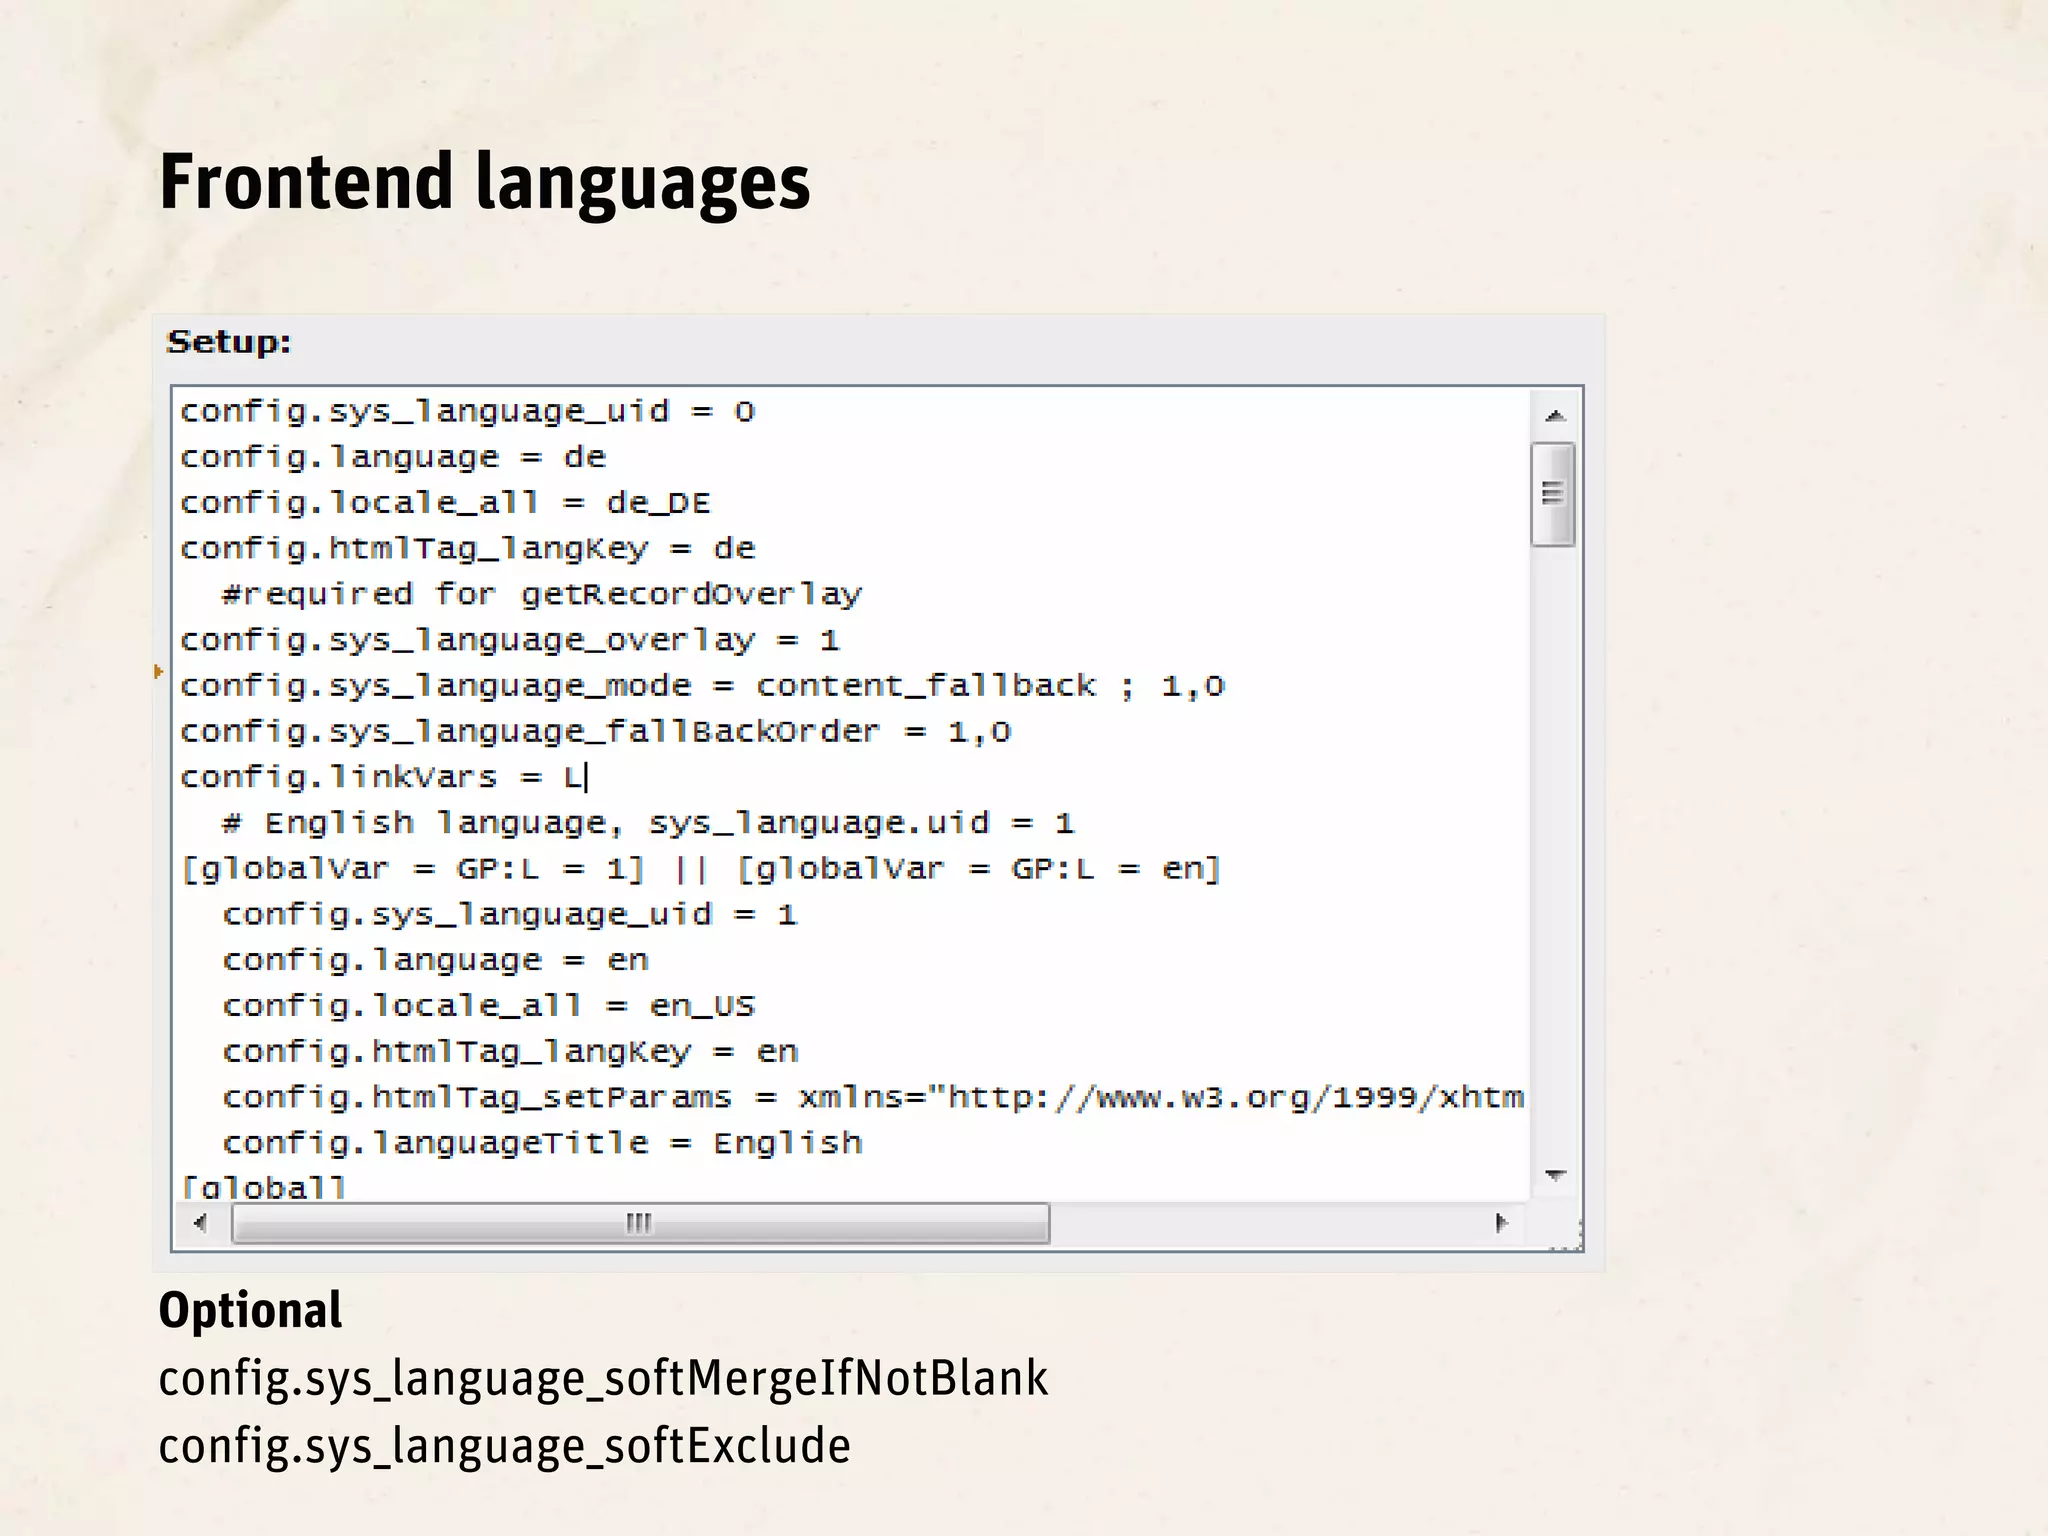Click line 'config.sys_language_uid = 1'

pos(510,914)
